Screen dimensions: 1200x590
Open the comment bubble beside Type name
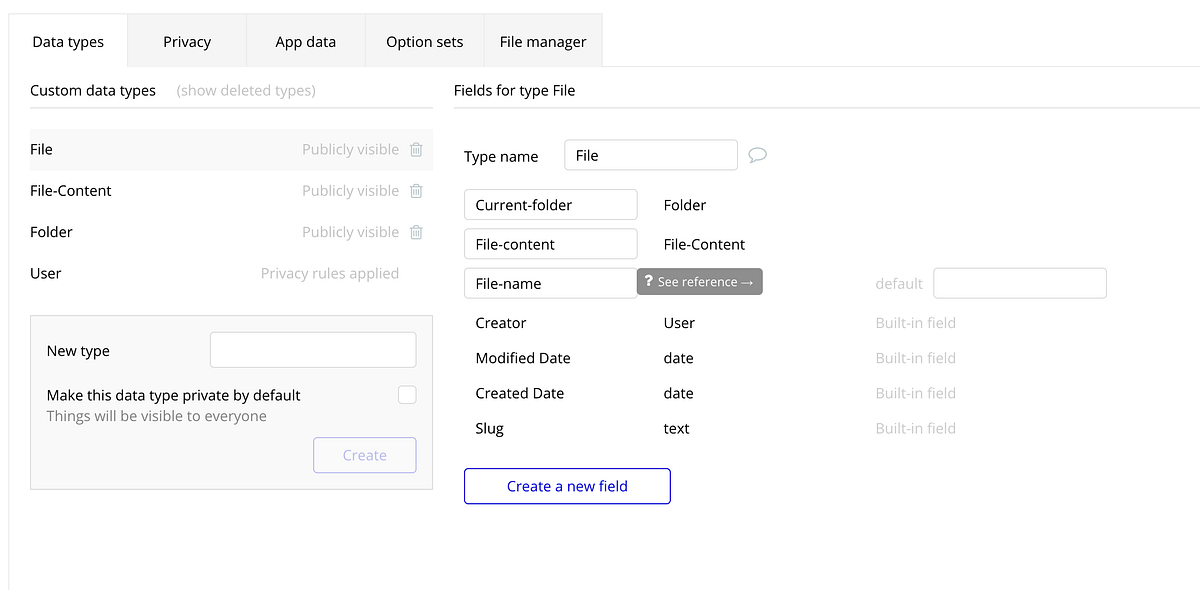(x=757, y=154)
